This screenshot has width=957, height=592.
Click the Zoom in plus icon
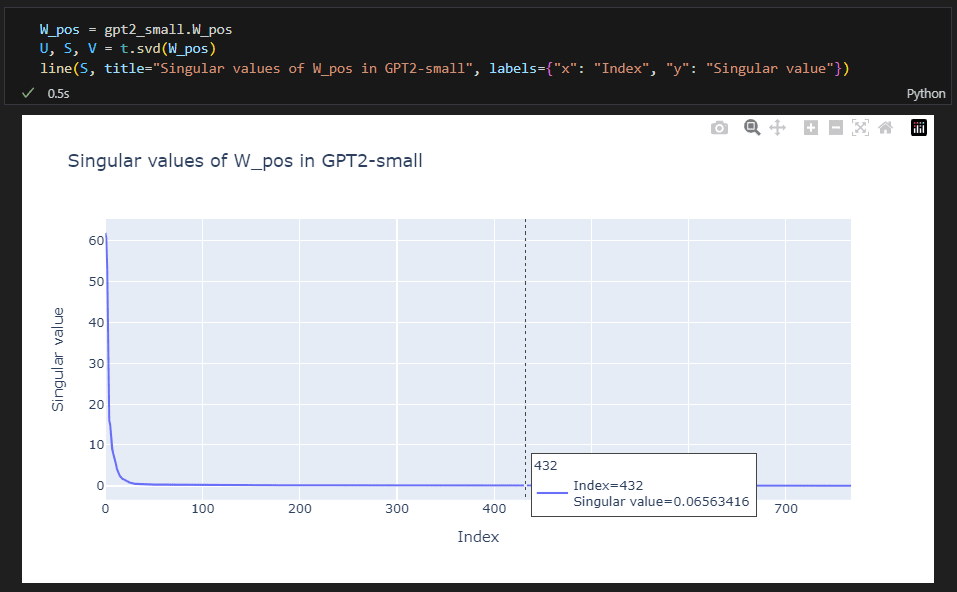[x=811, y=128]
